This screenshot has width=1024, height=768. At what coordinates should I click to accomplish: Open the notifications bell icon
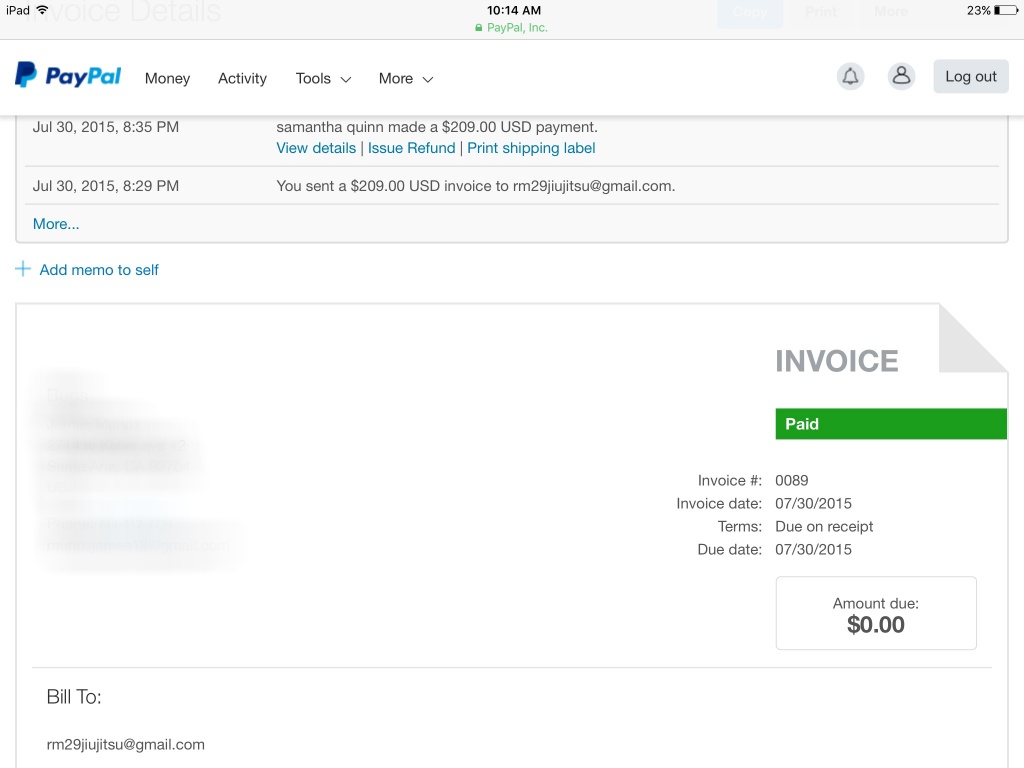(850, 76)
